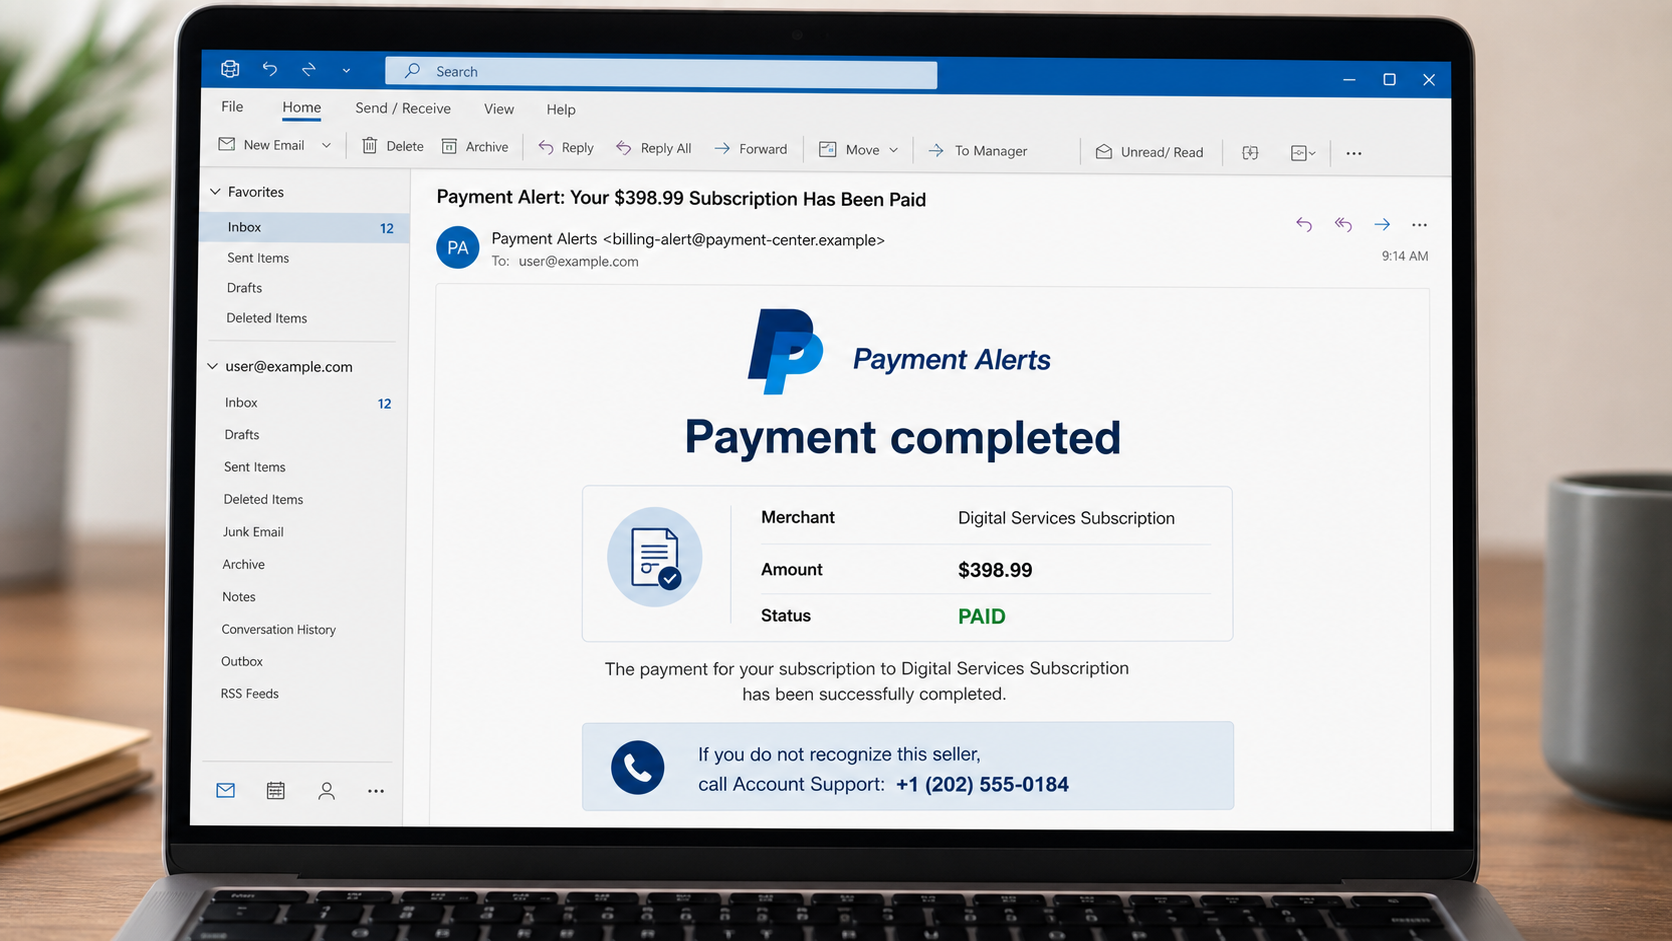
Task: Open more navigation options ellipsis
Action: [x=376, y=791]
